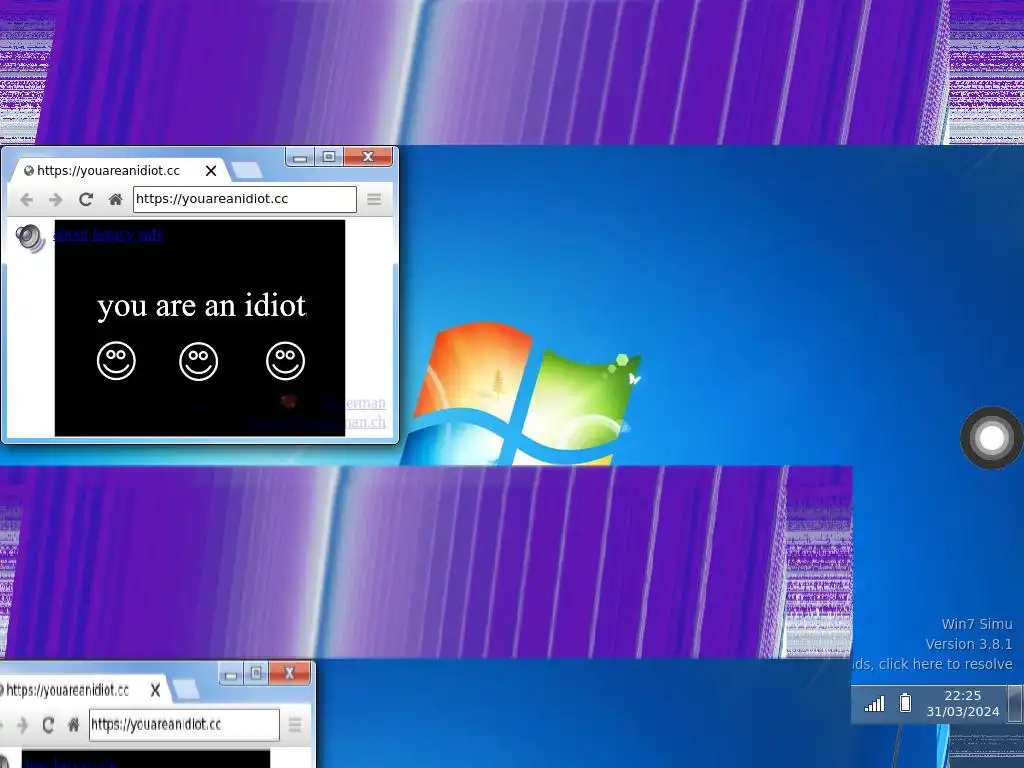The image size is (1024, 768).
Task: Click the 'click here to resolve' notice
Action: pos(946,664)
